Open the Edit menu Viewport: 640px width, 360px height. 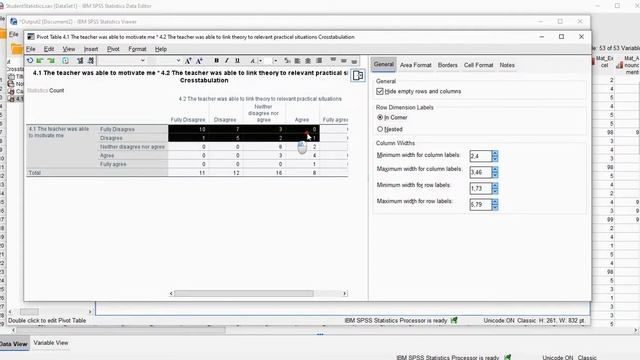pyautogui.click(x=49, y=49)
